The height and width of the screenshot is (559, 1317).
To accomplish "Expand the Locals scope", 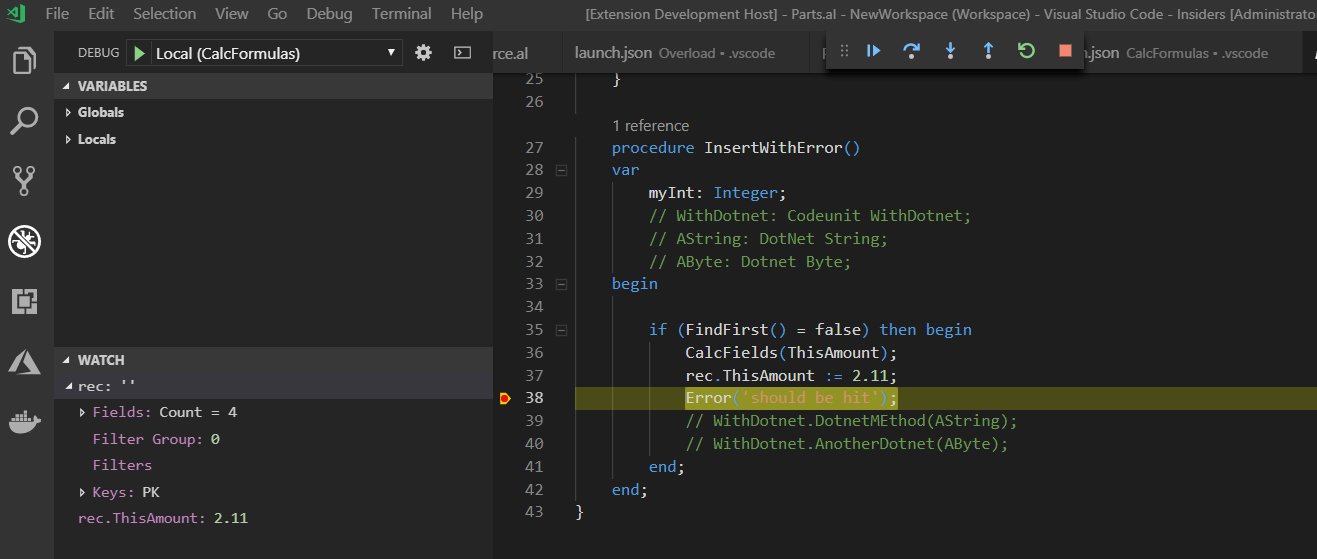I will [x=68, y=140].
